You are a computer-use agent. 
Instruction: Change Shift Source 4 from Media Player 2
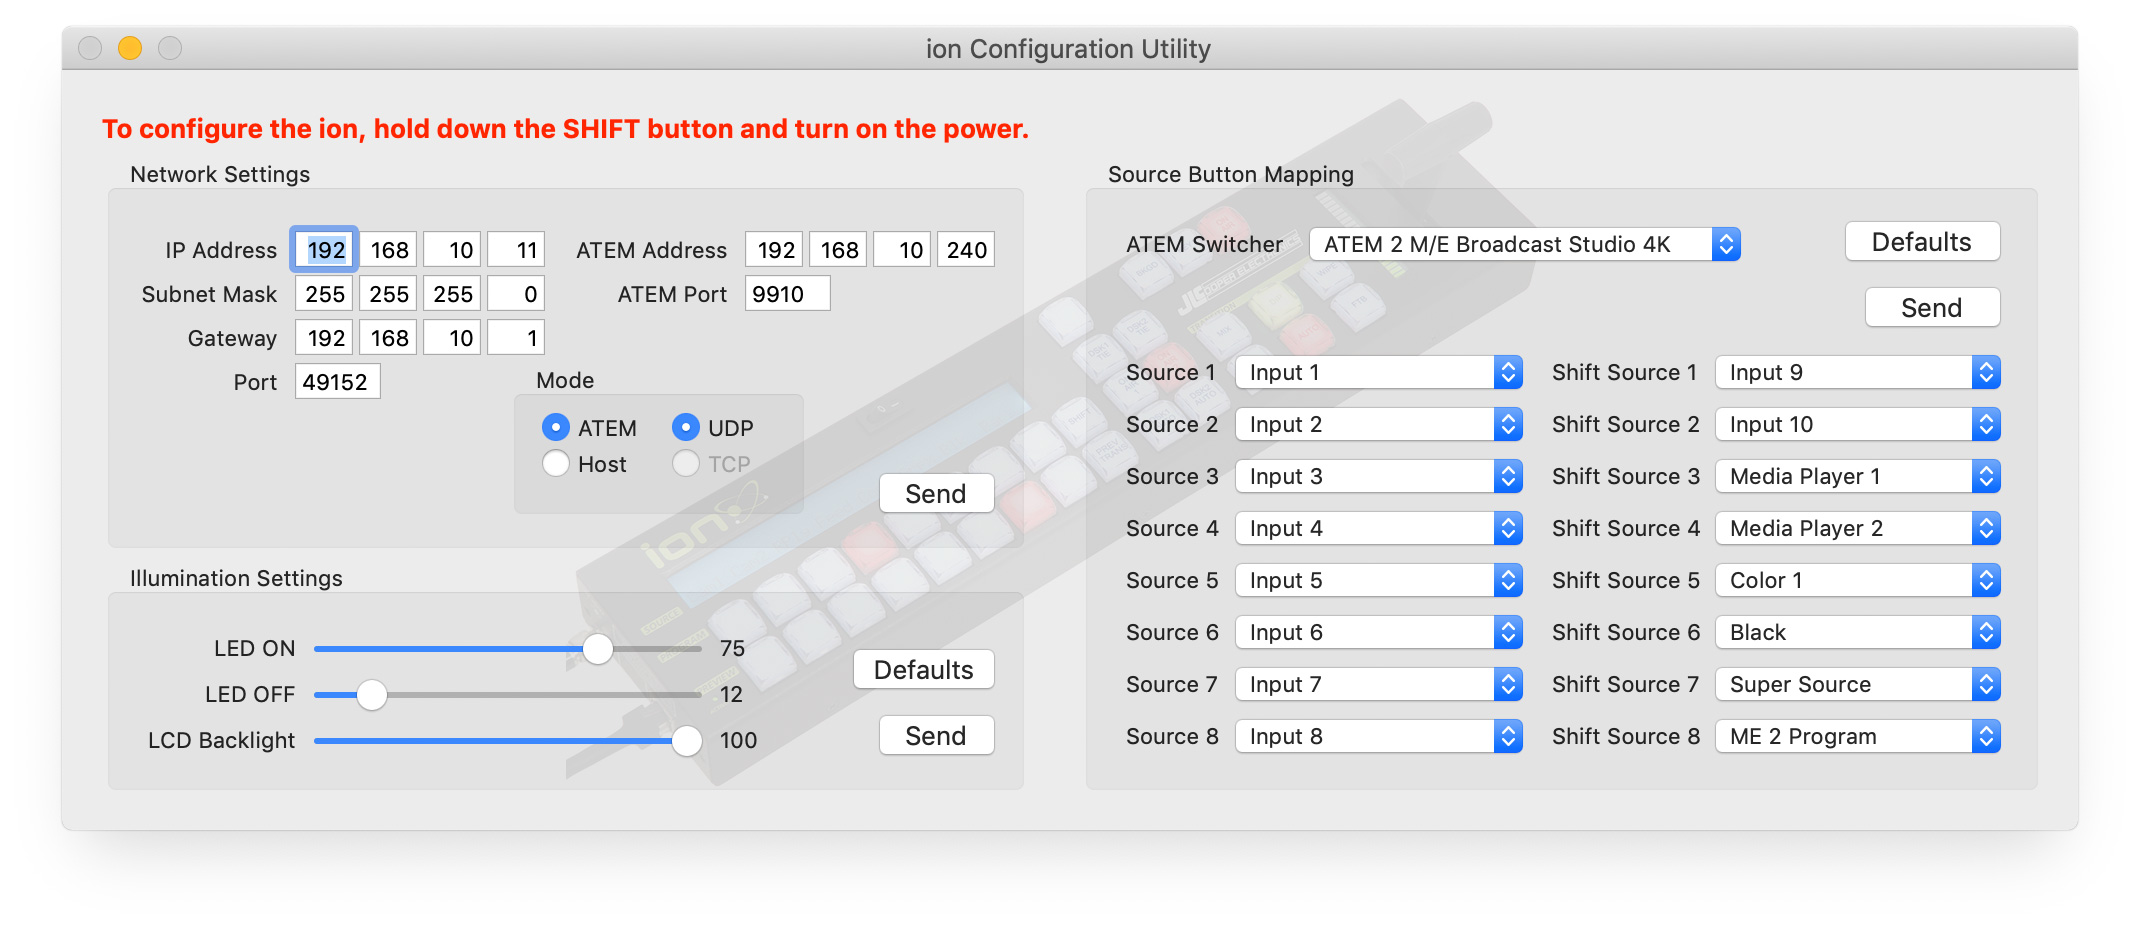1858,528
